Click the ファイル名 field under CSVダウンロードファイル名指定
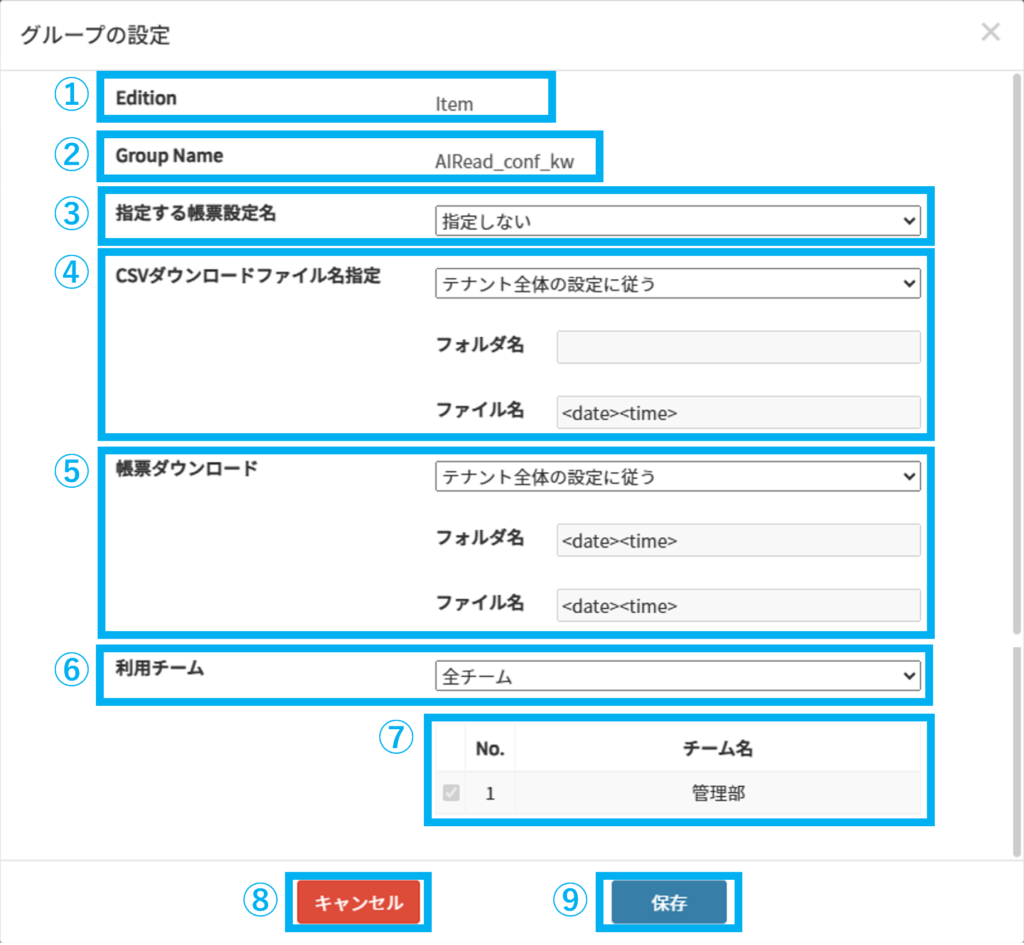 (x=738, y=411)
